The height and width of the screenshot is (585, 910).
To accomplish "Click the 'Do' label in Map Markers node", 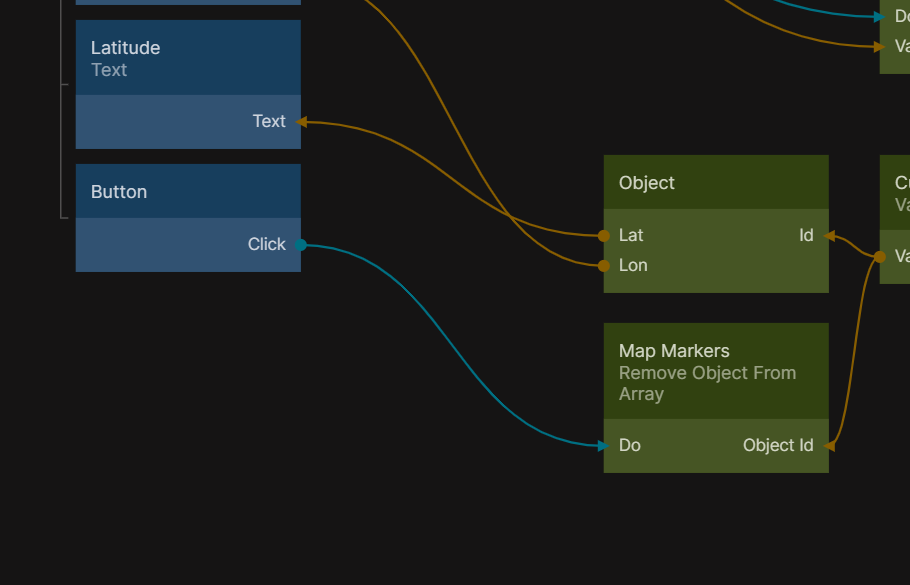I will click(630, 445).
